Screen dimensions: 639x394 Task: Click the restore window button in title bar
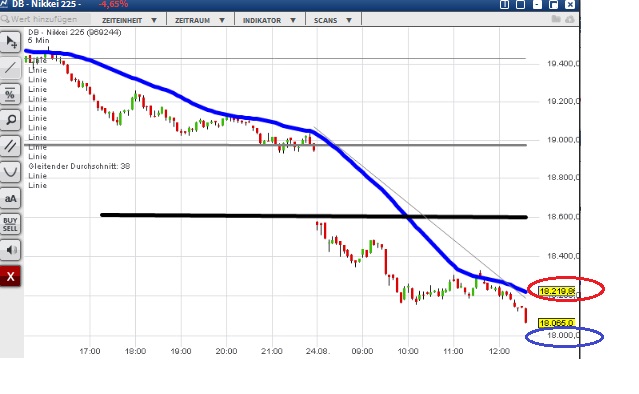pos(553,4)
